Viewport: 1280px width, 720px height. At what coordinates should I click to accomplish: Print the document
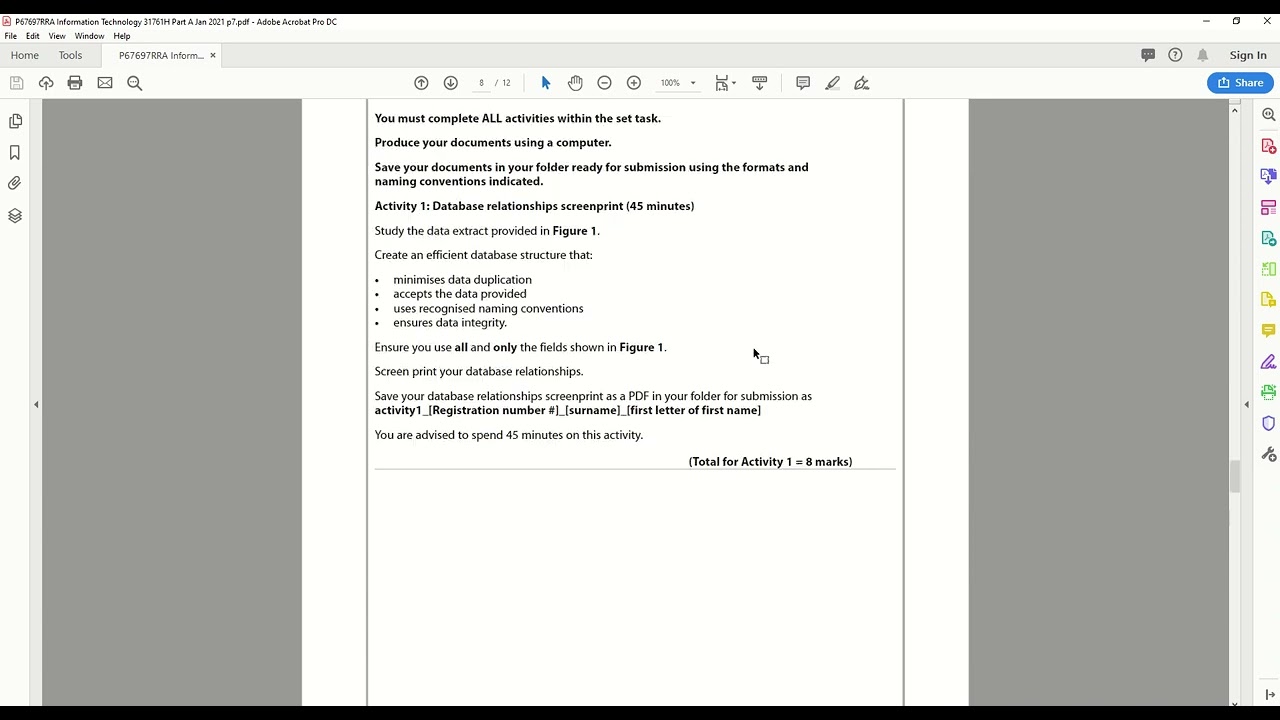(x=75, y=83)
